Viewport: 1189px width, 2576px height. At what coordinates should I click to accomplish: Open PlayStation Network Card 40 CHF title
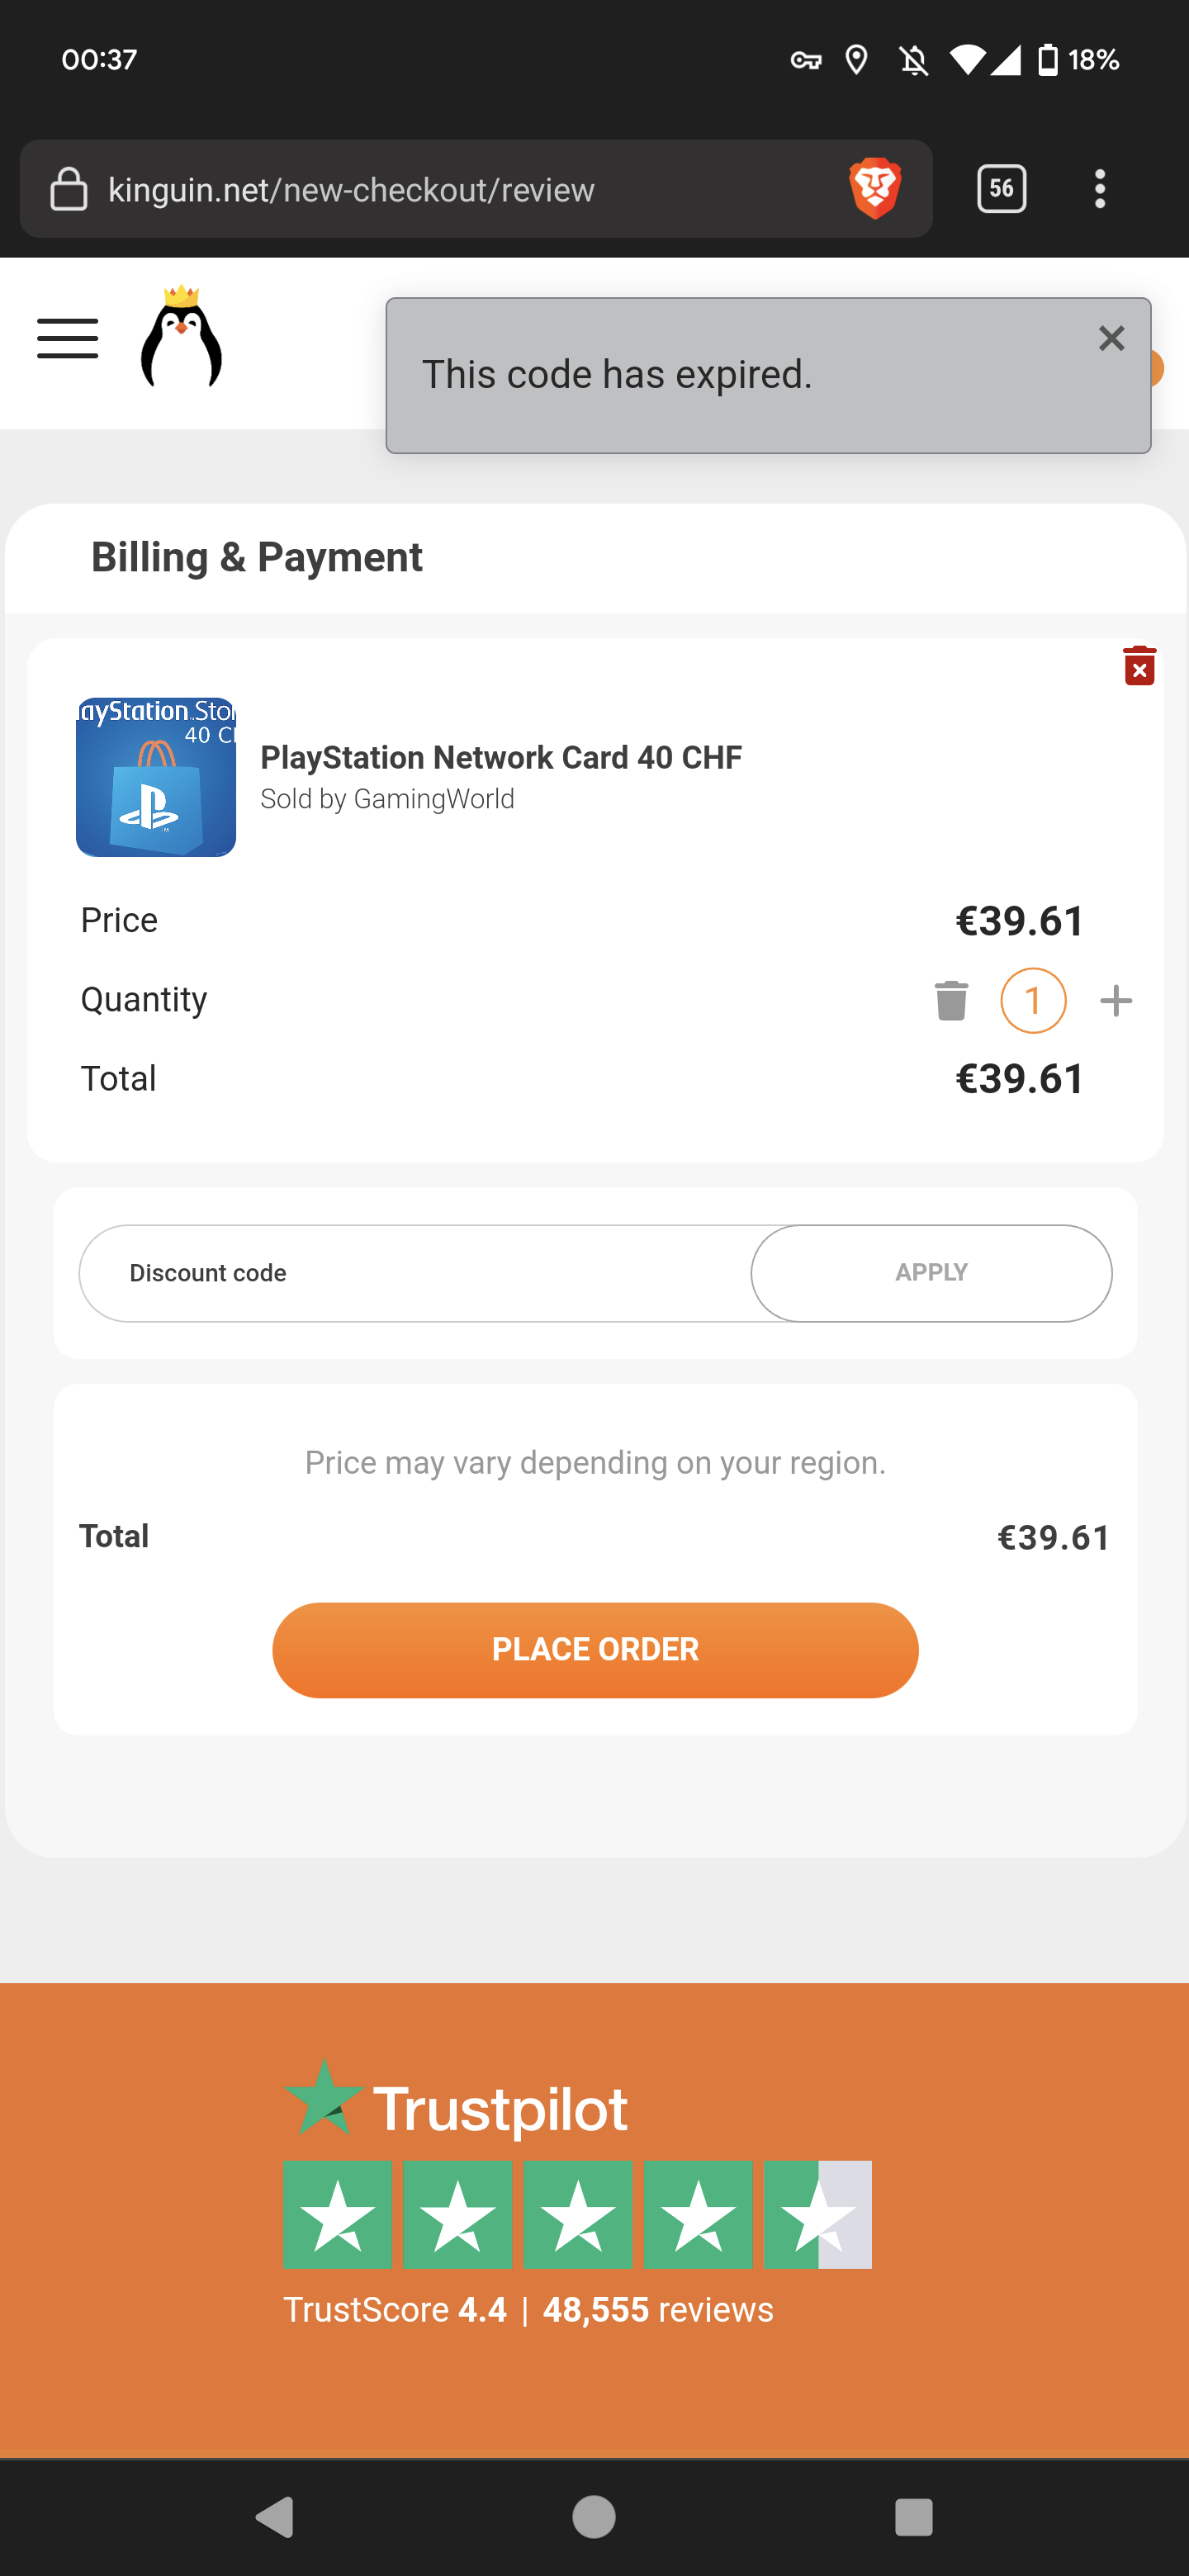tap(501, 758)
